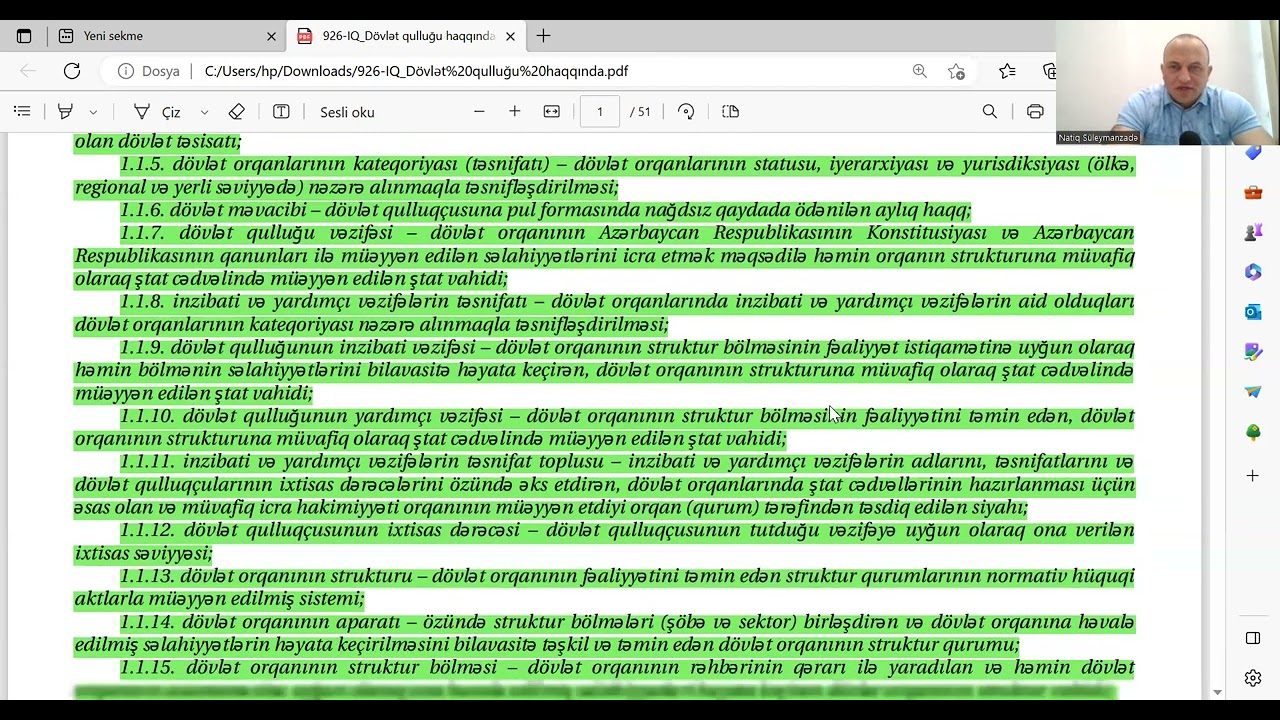
Task: Reload the page with refresh icon
Action: click(x=72, y=71)
